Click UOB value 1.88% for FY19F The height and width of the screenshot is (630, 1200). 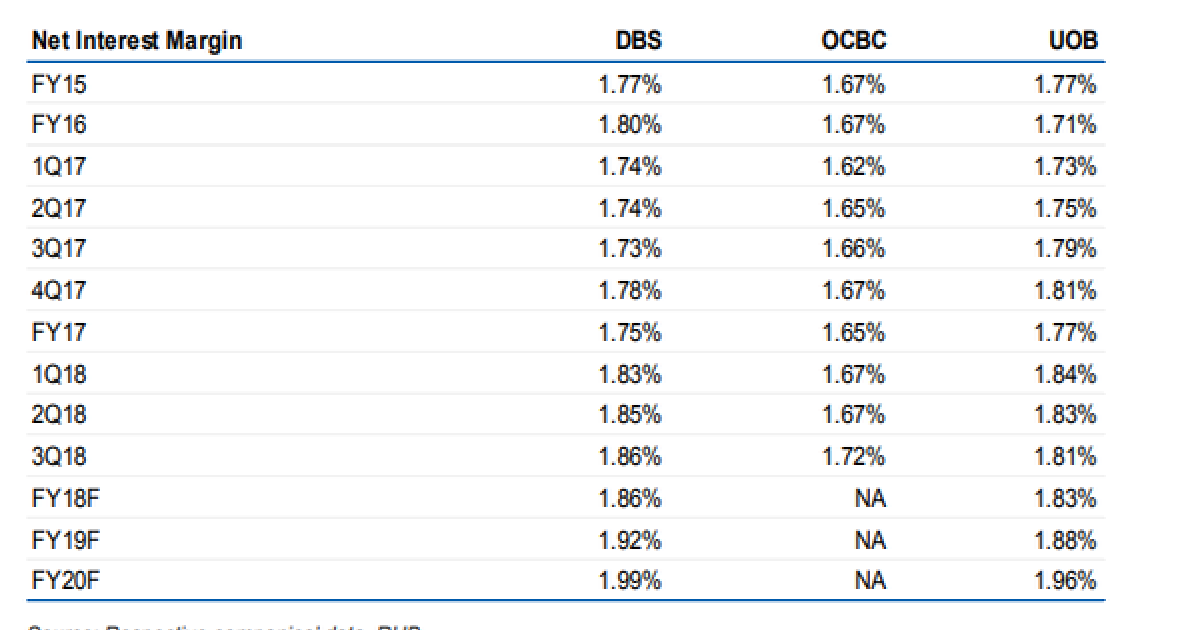tap(1065, 540)
